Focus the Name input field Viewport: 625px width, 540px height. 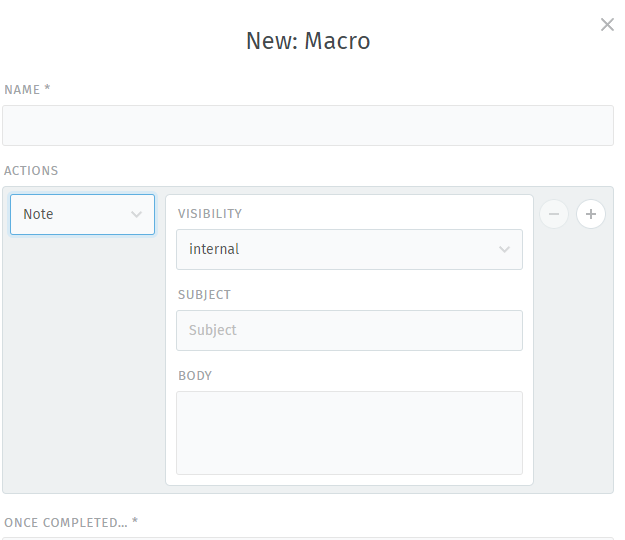coord(308,126)
